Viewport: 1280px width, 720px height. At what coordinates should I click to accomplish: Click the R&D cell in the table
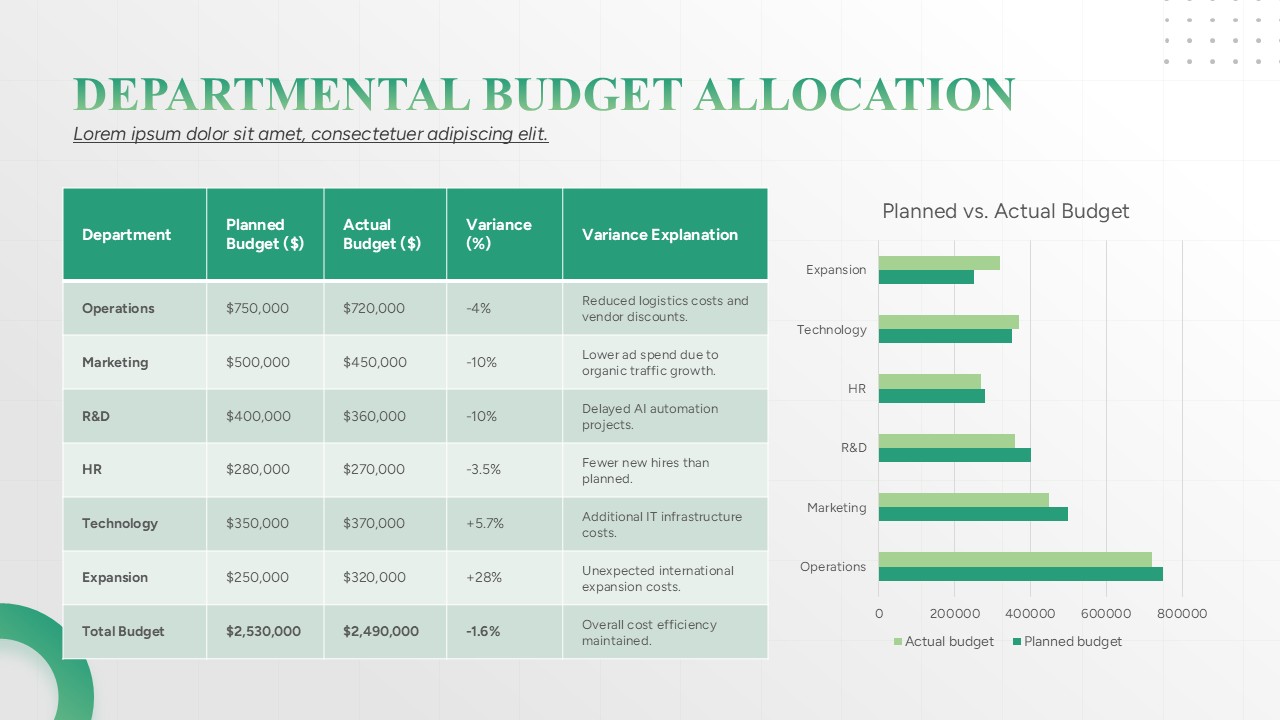(x=135, y=416)
